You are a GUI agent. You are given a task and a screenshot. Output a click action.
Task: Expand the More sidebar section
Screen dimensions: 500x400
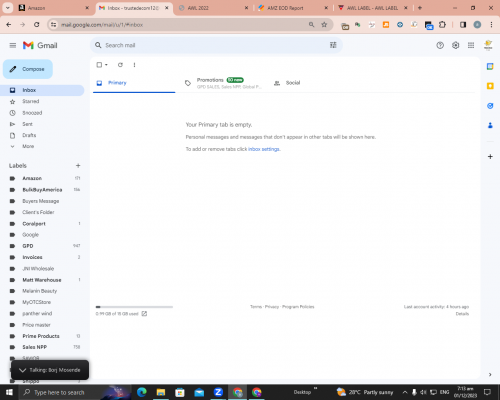[42, 146]
